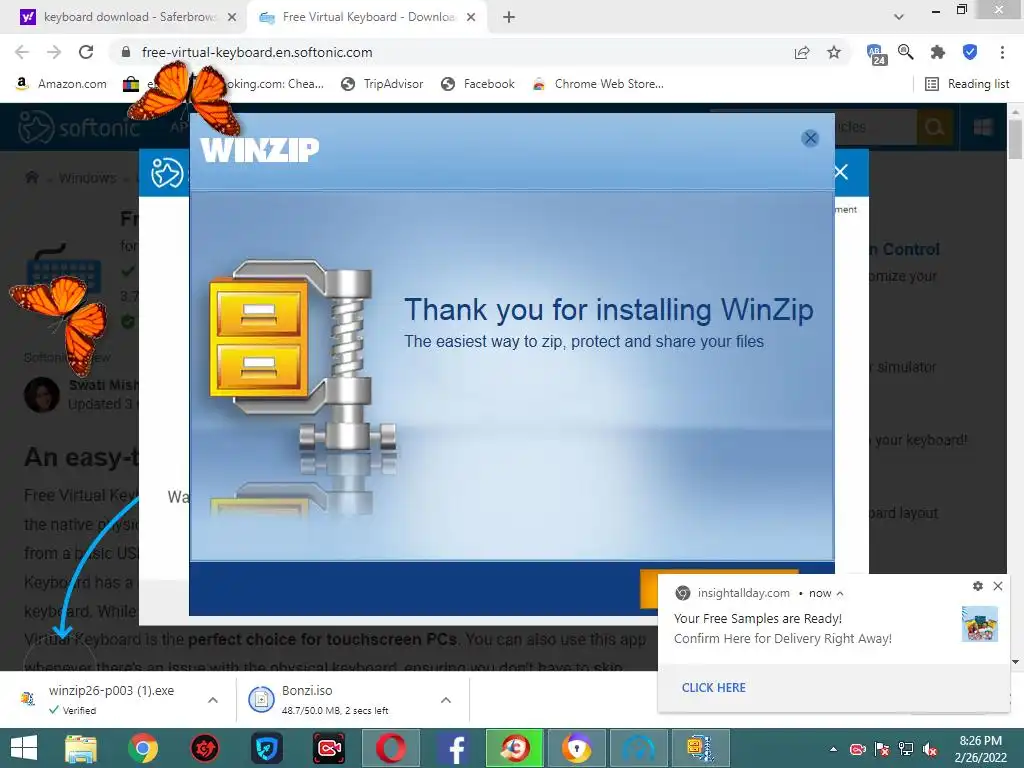Launch Google Chrome from the taskbar
Viewport: 1024px width, 768px height.
(142, 748)
